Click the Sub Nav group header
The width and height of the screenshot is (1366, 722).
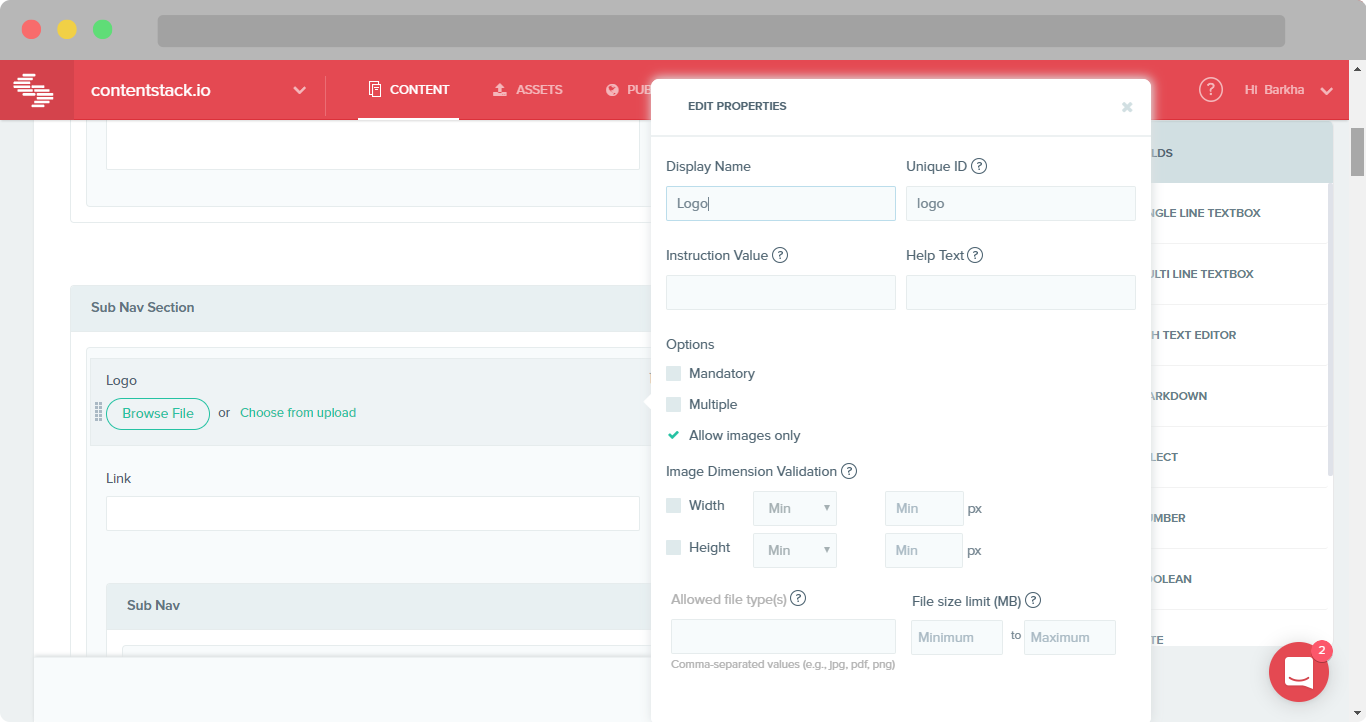point(379,606)
